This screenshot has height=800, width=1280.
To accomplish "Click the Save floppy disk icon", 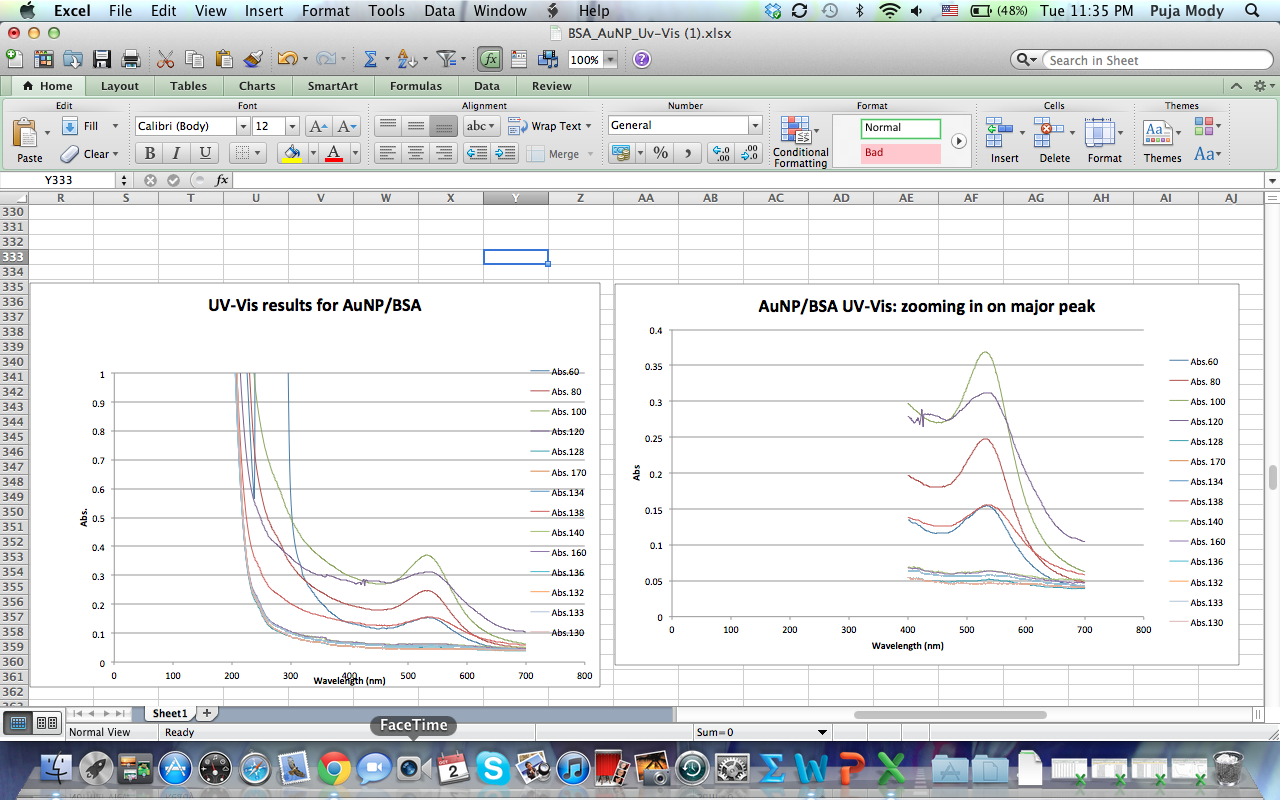I will 101,60.
